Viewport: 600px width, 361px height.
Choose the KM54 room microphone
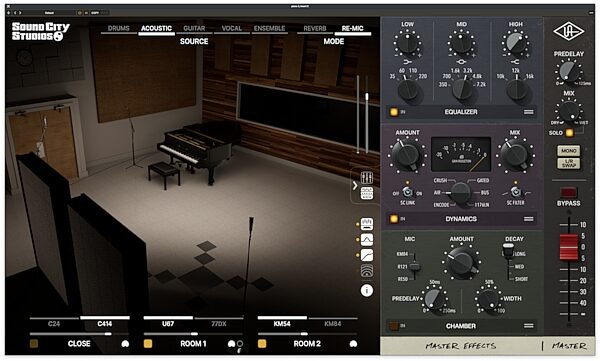(x=282, y=322)
